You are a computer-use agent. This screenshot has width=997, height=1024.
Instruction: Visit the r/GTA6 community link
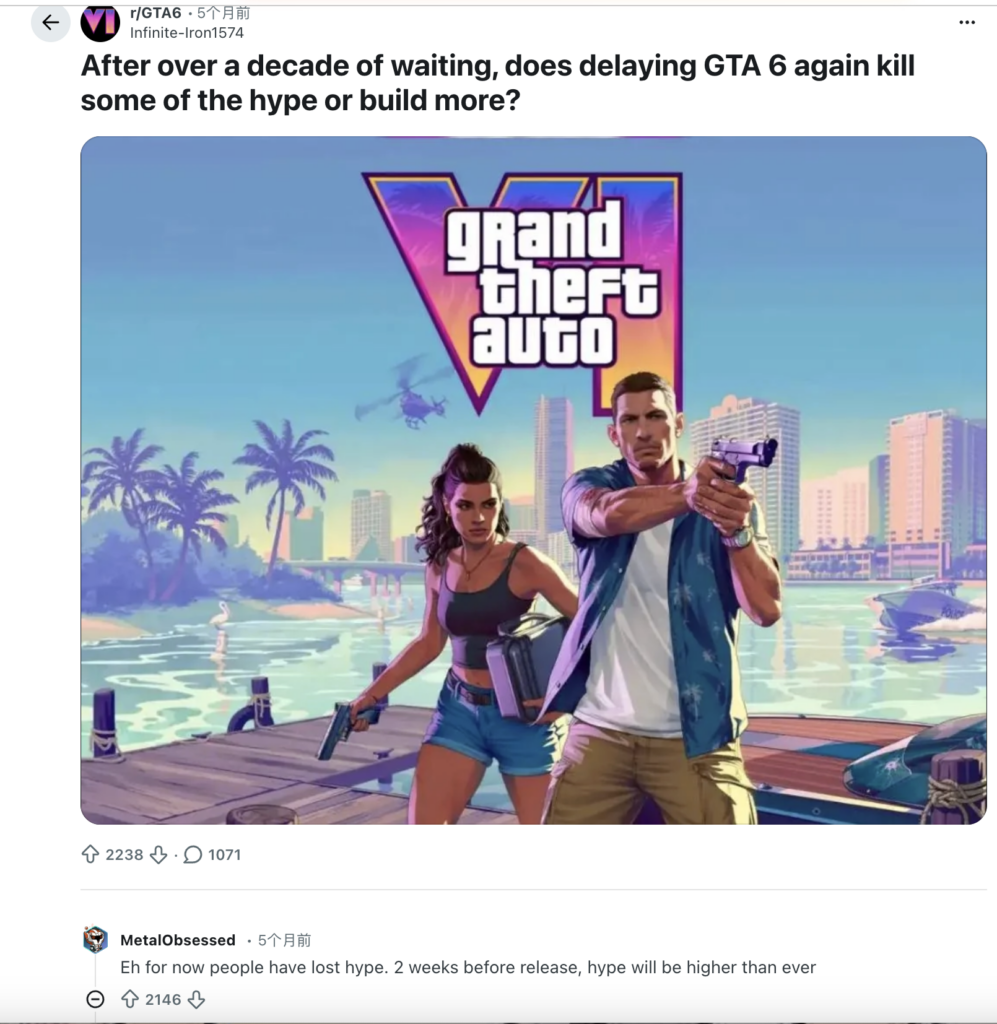click(155, 13)
